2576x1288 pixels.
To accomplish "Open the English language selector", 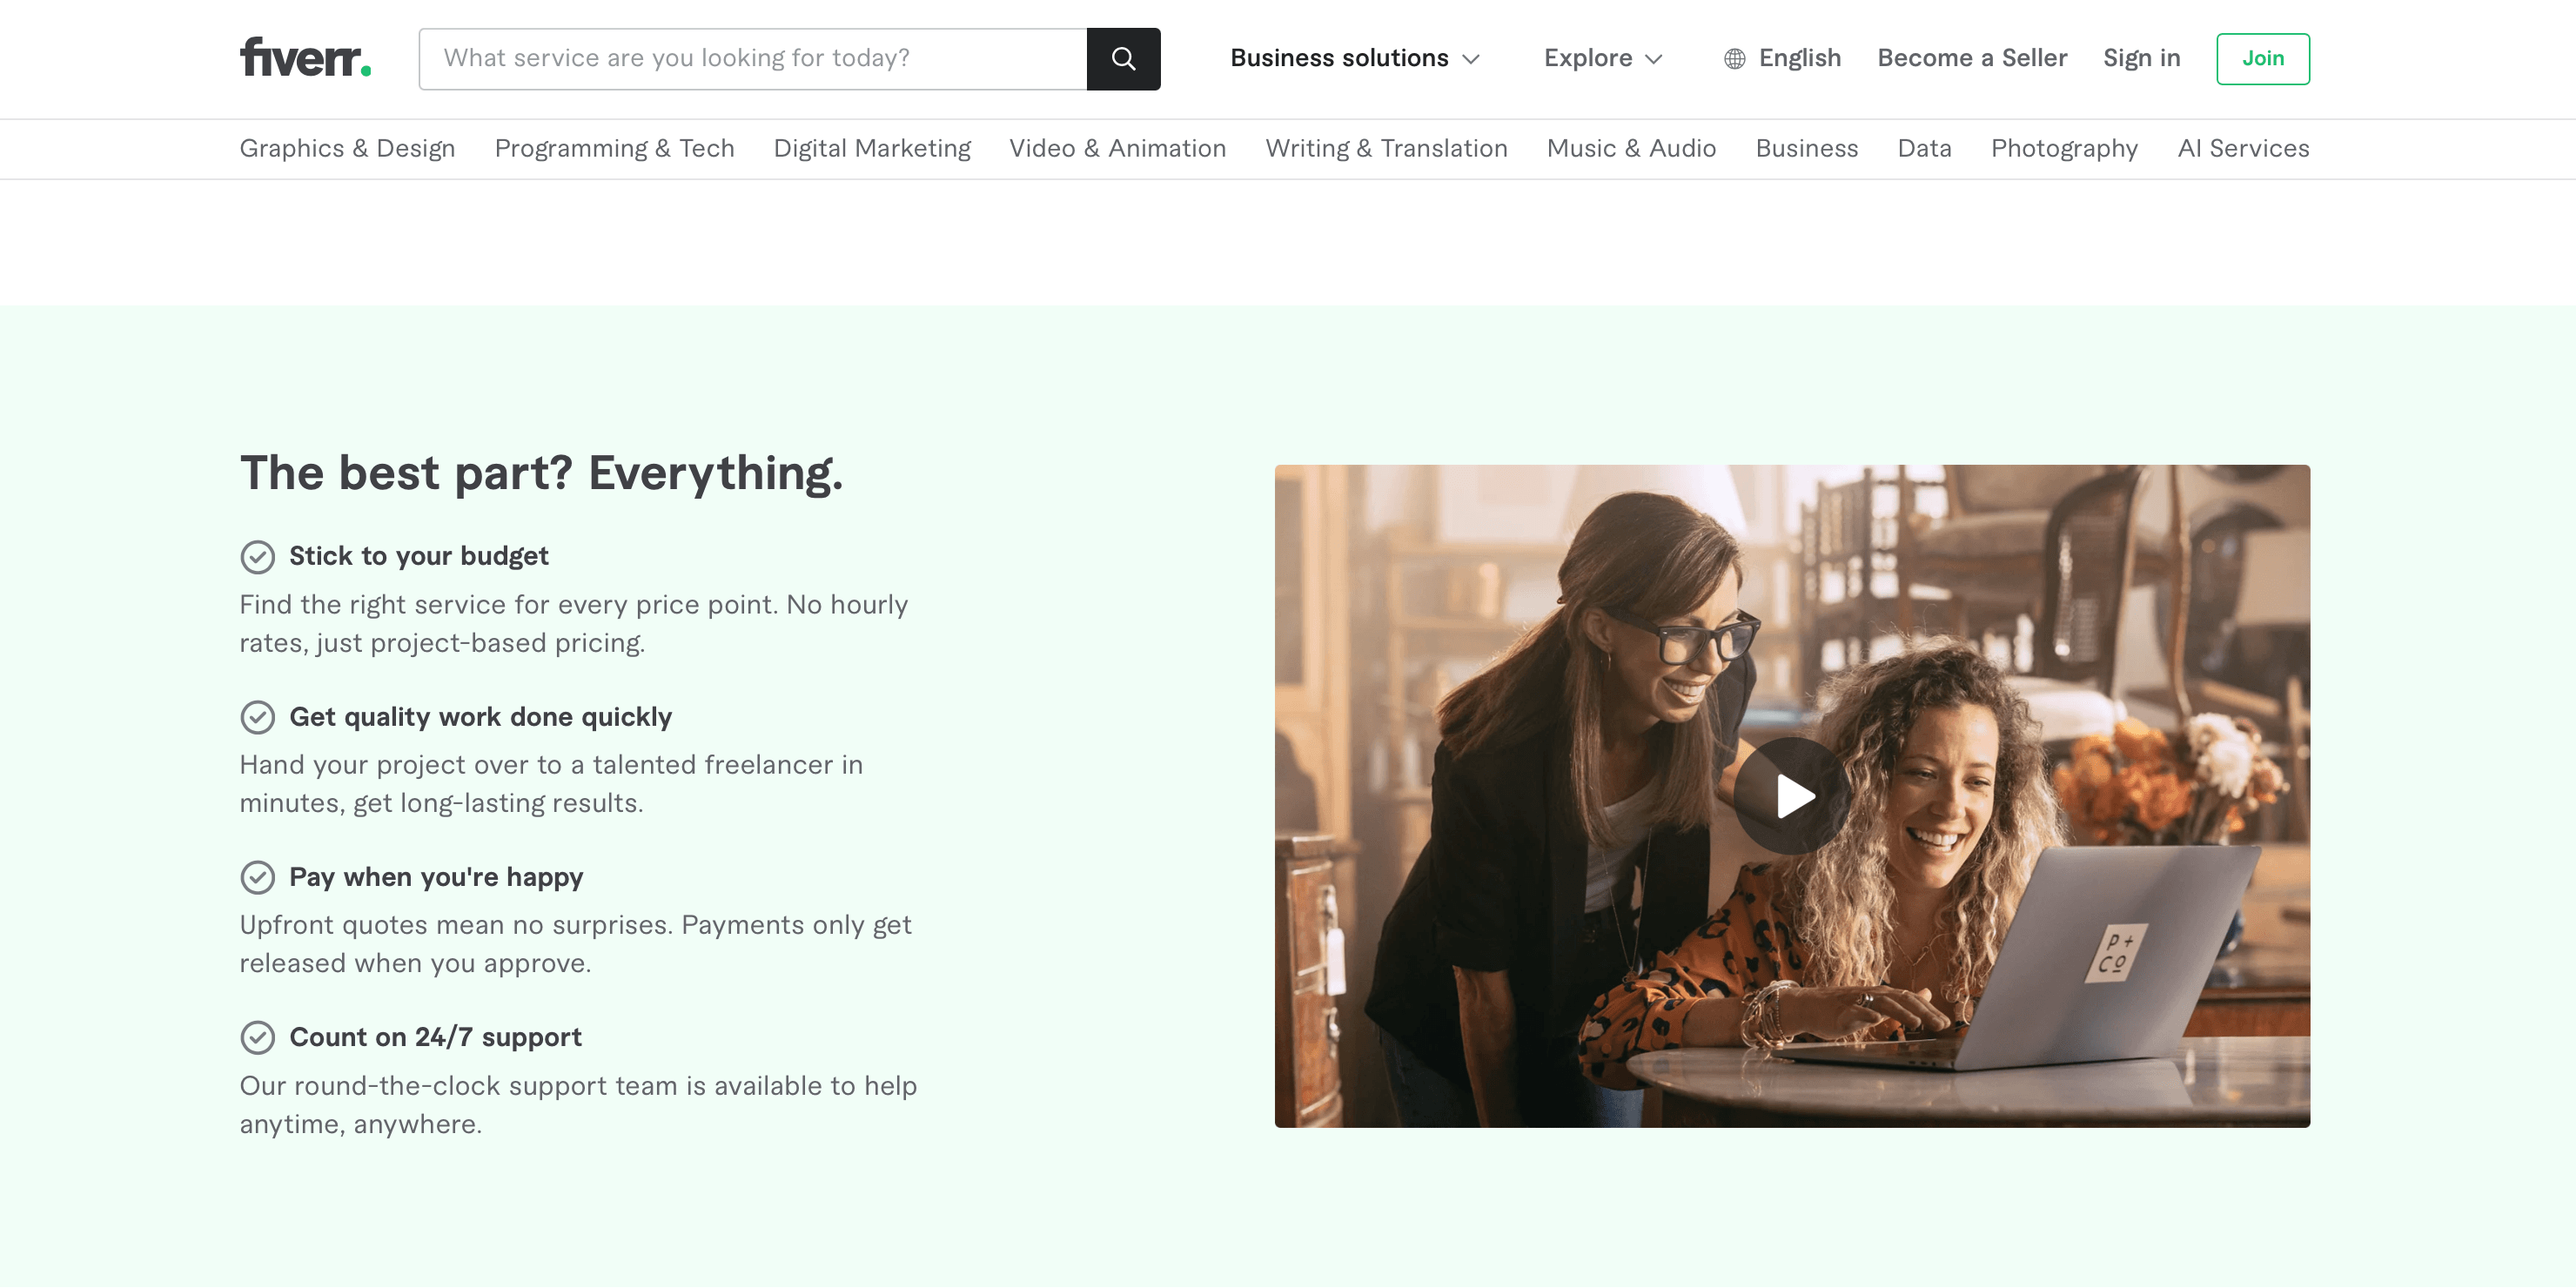I will pos(1800,58).
